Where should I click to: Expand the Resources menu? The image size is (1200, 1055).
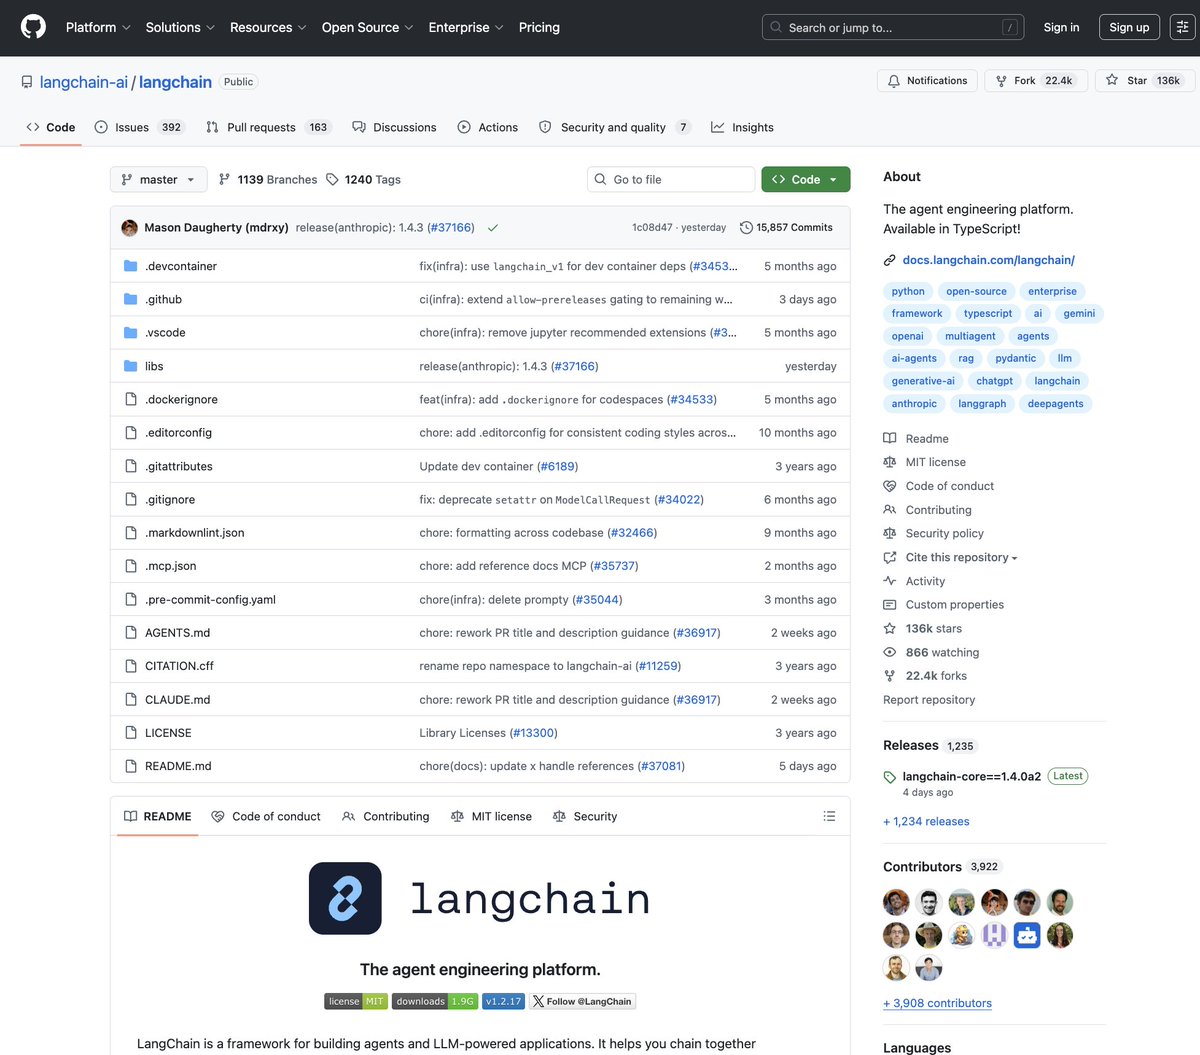coord(268,27)
